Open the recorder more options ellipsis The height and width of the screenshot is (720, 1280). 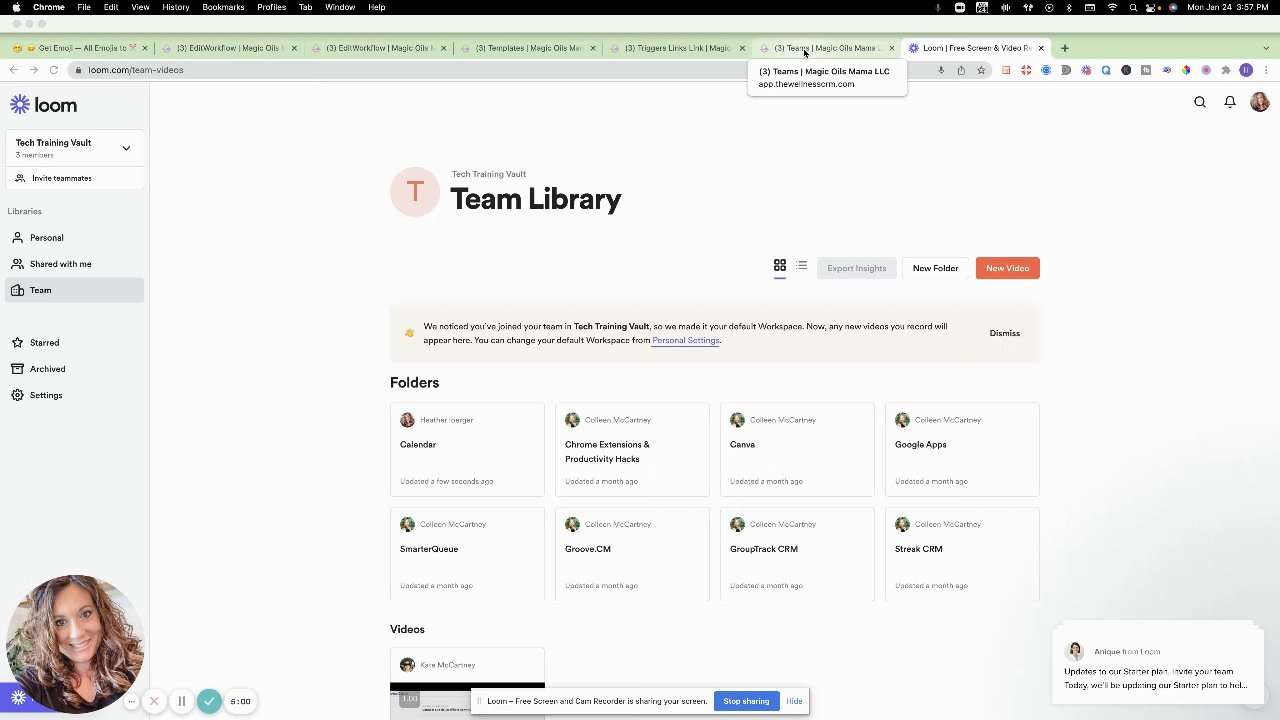(131, 701)
